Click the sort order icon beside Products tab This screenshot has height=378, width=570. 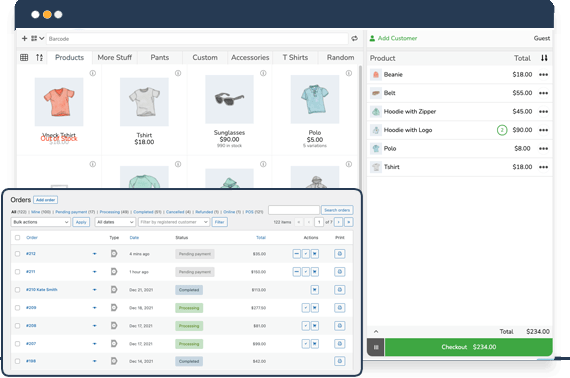point(40,57)
